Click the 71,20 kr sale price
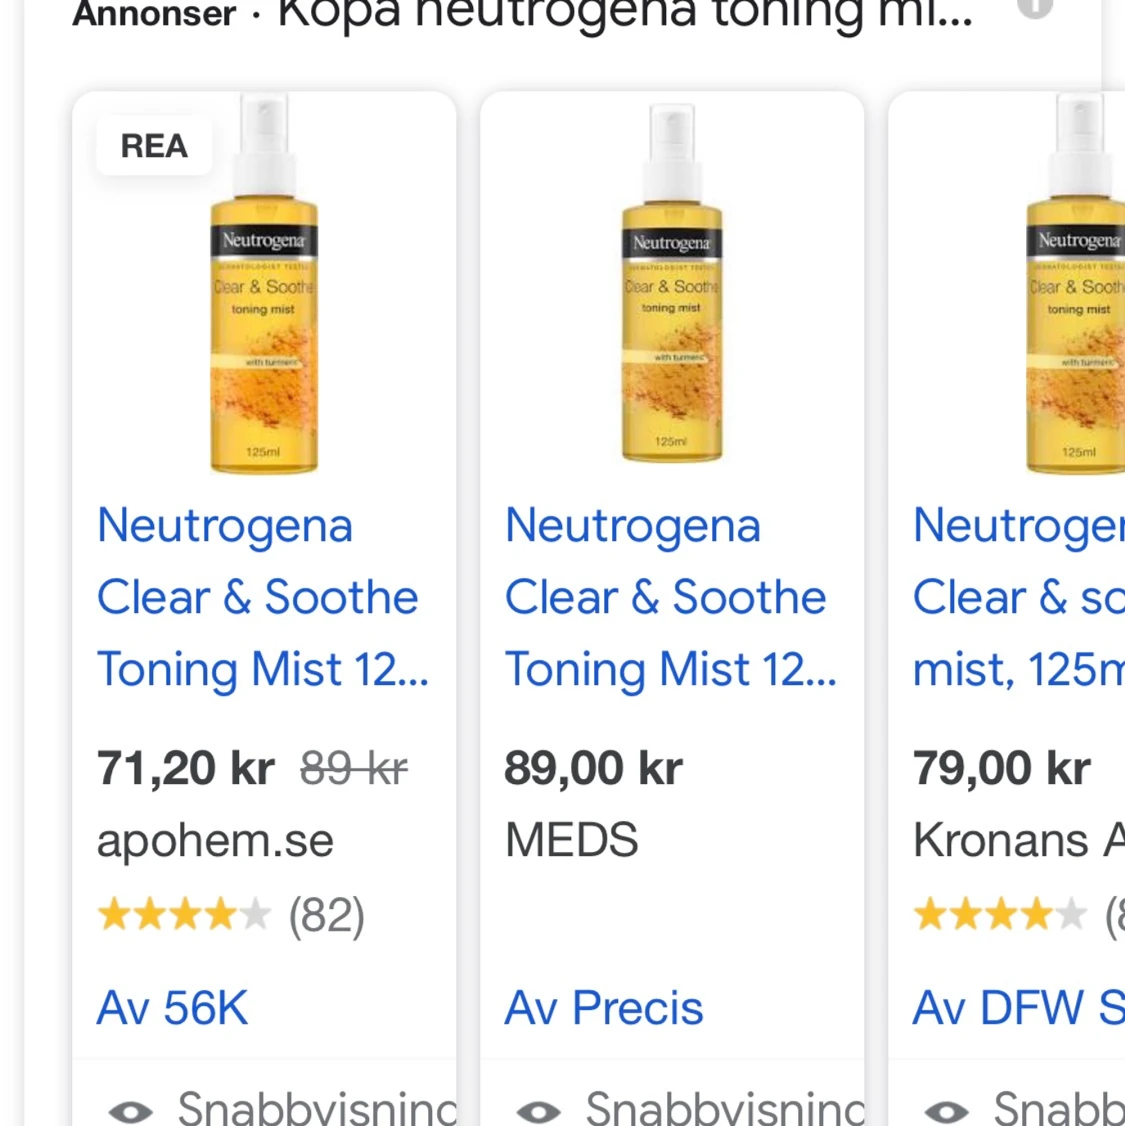Image resolution: width=1125 pixels, height=1126 pixels. click(x=185, y=768)
